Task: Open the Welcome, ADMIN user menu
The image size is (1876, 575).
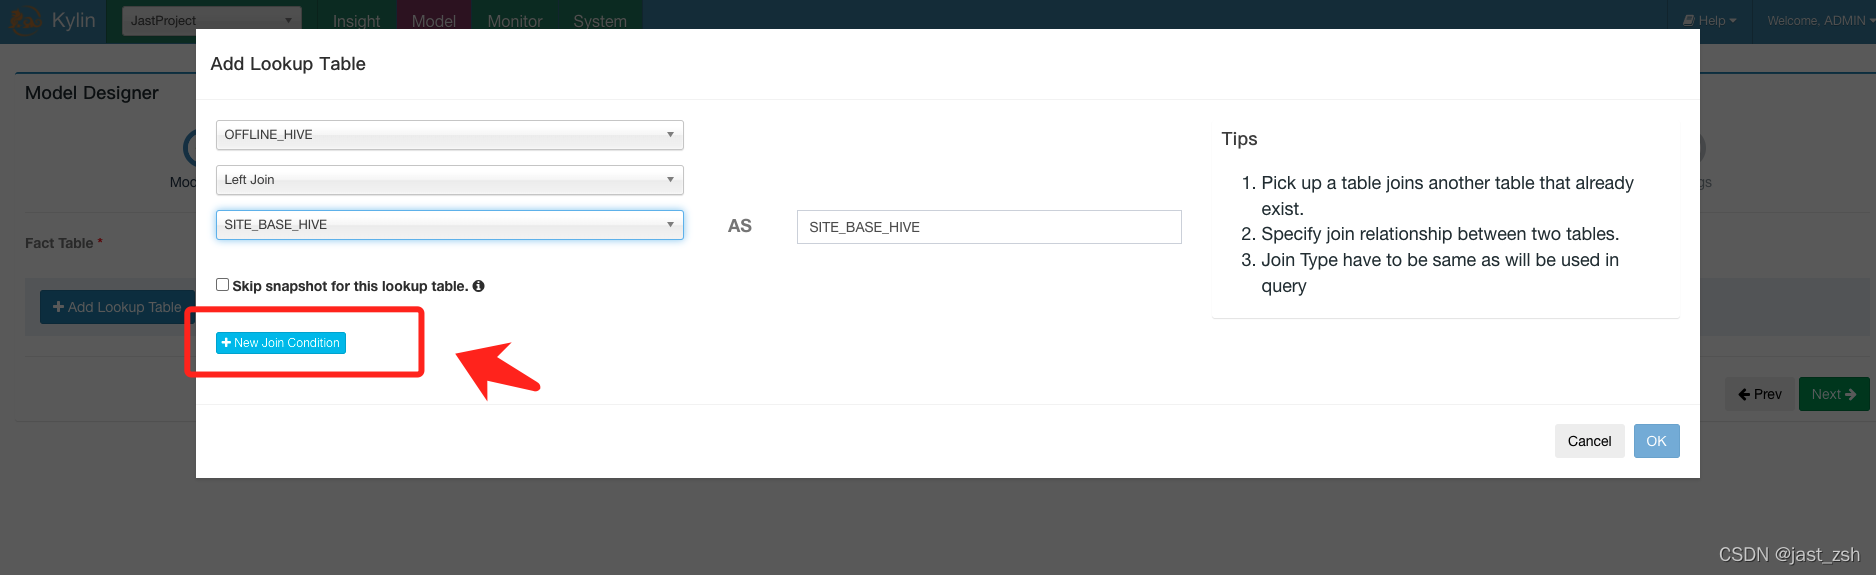Action: [x=1820, y=20]
